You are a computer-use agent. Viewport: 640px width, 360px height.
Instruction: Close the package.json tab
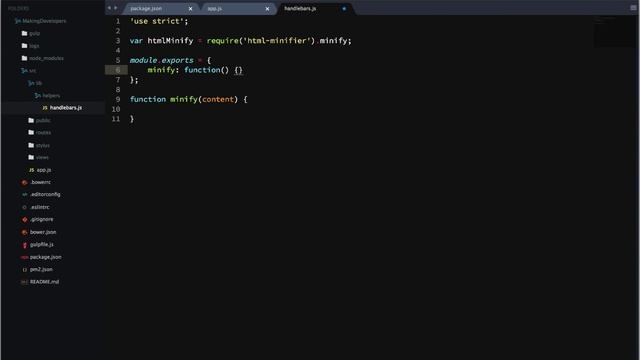[190, 9]
